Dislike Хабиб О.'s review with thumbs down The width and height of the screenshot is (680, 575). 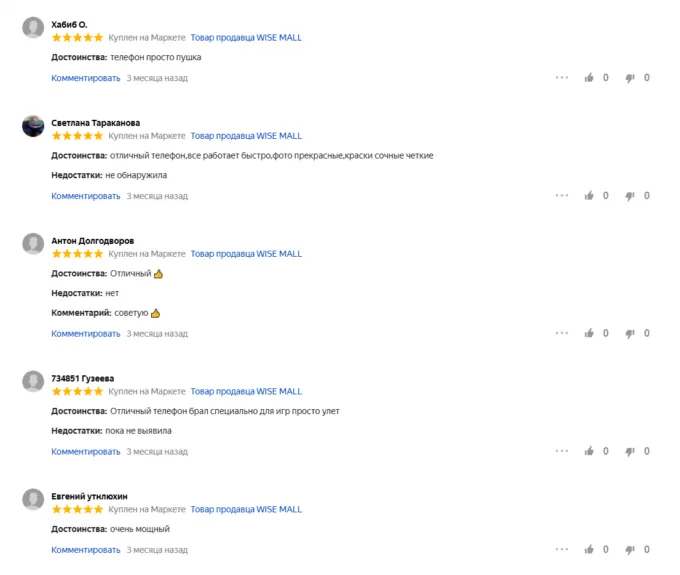coord(630,78)
